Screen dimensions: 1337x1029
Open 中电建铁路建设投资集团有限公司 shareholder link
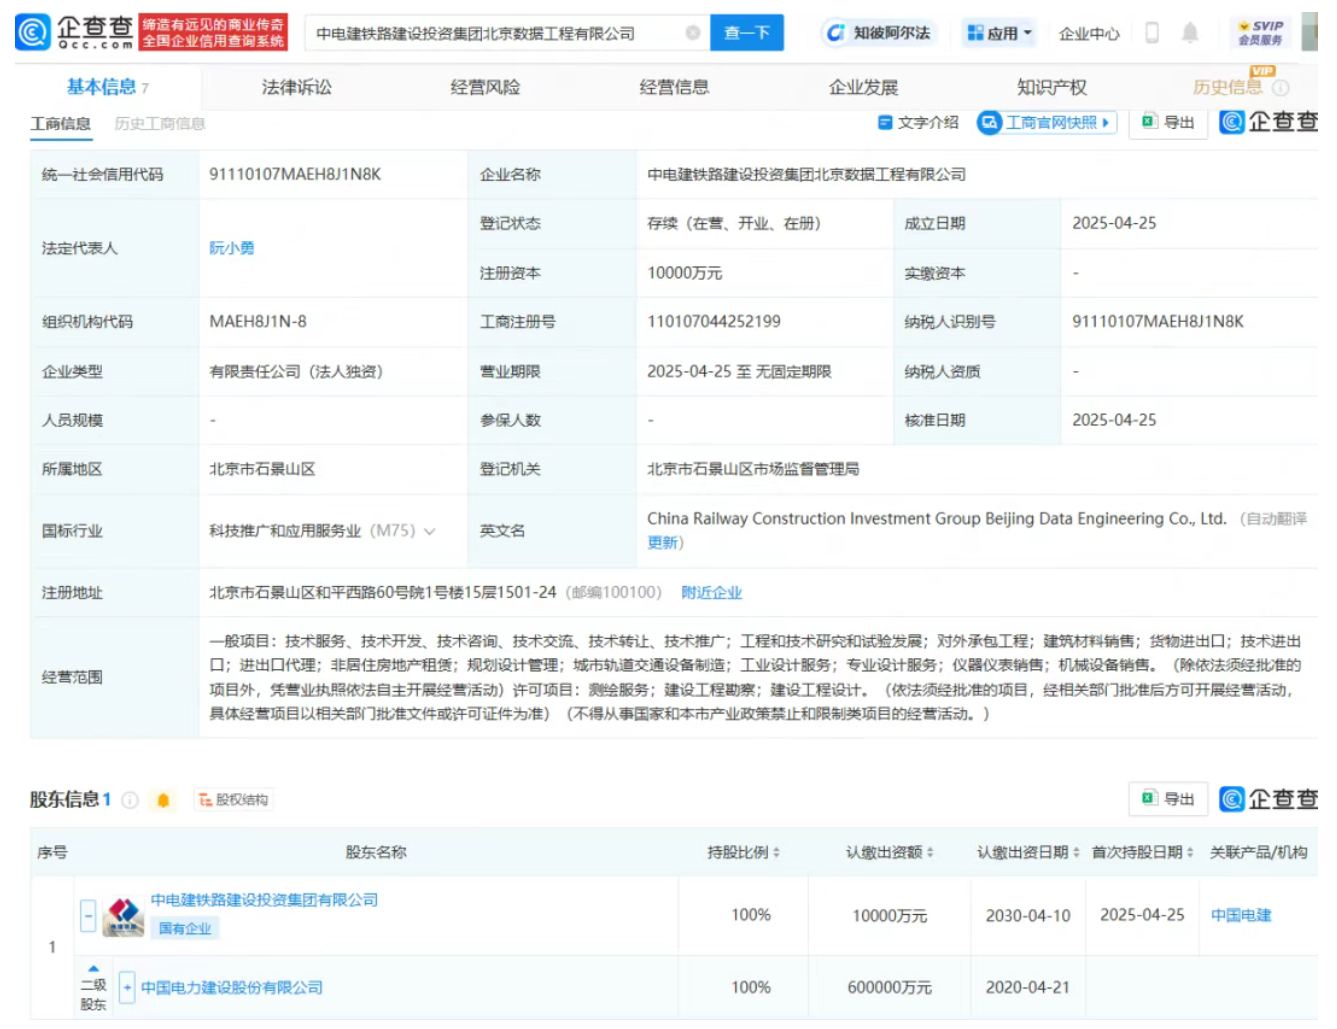pos(264,900)
